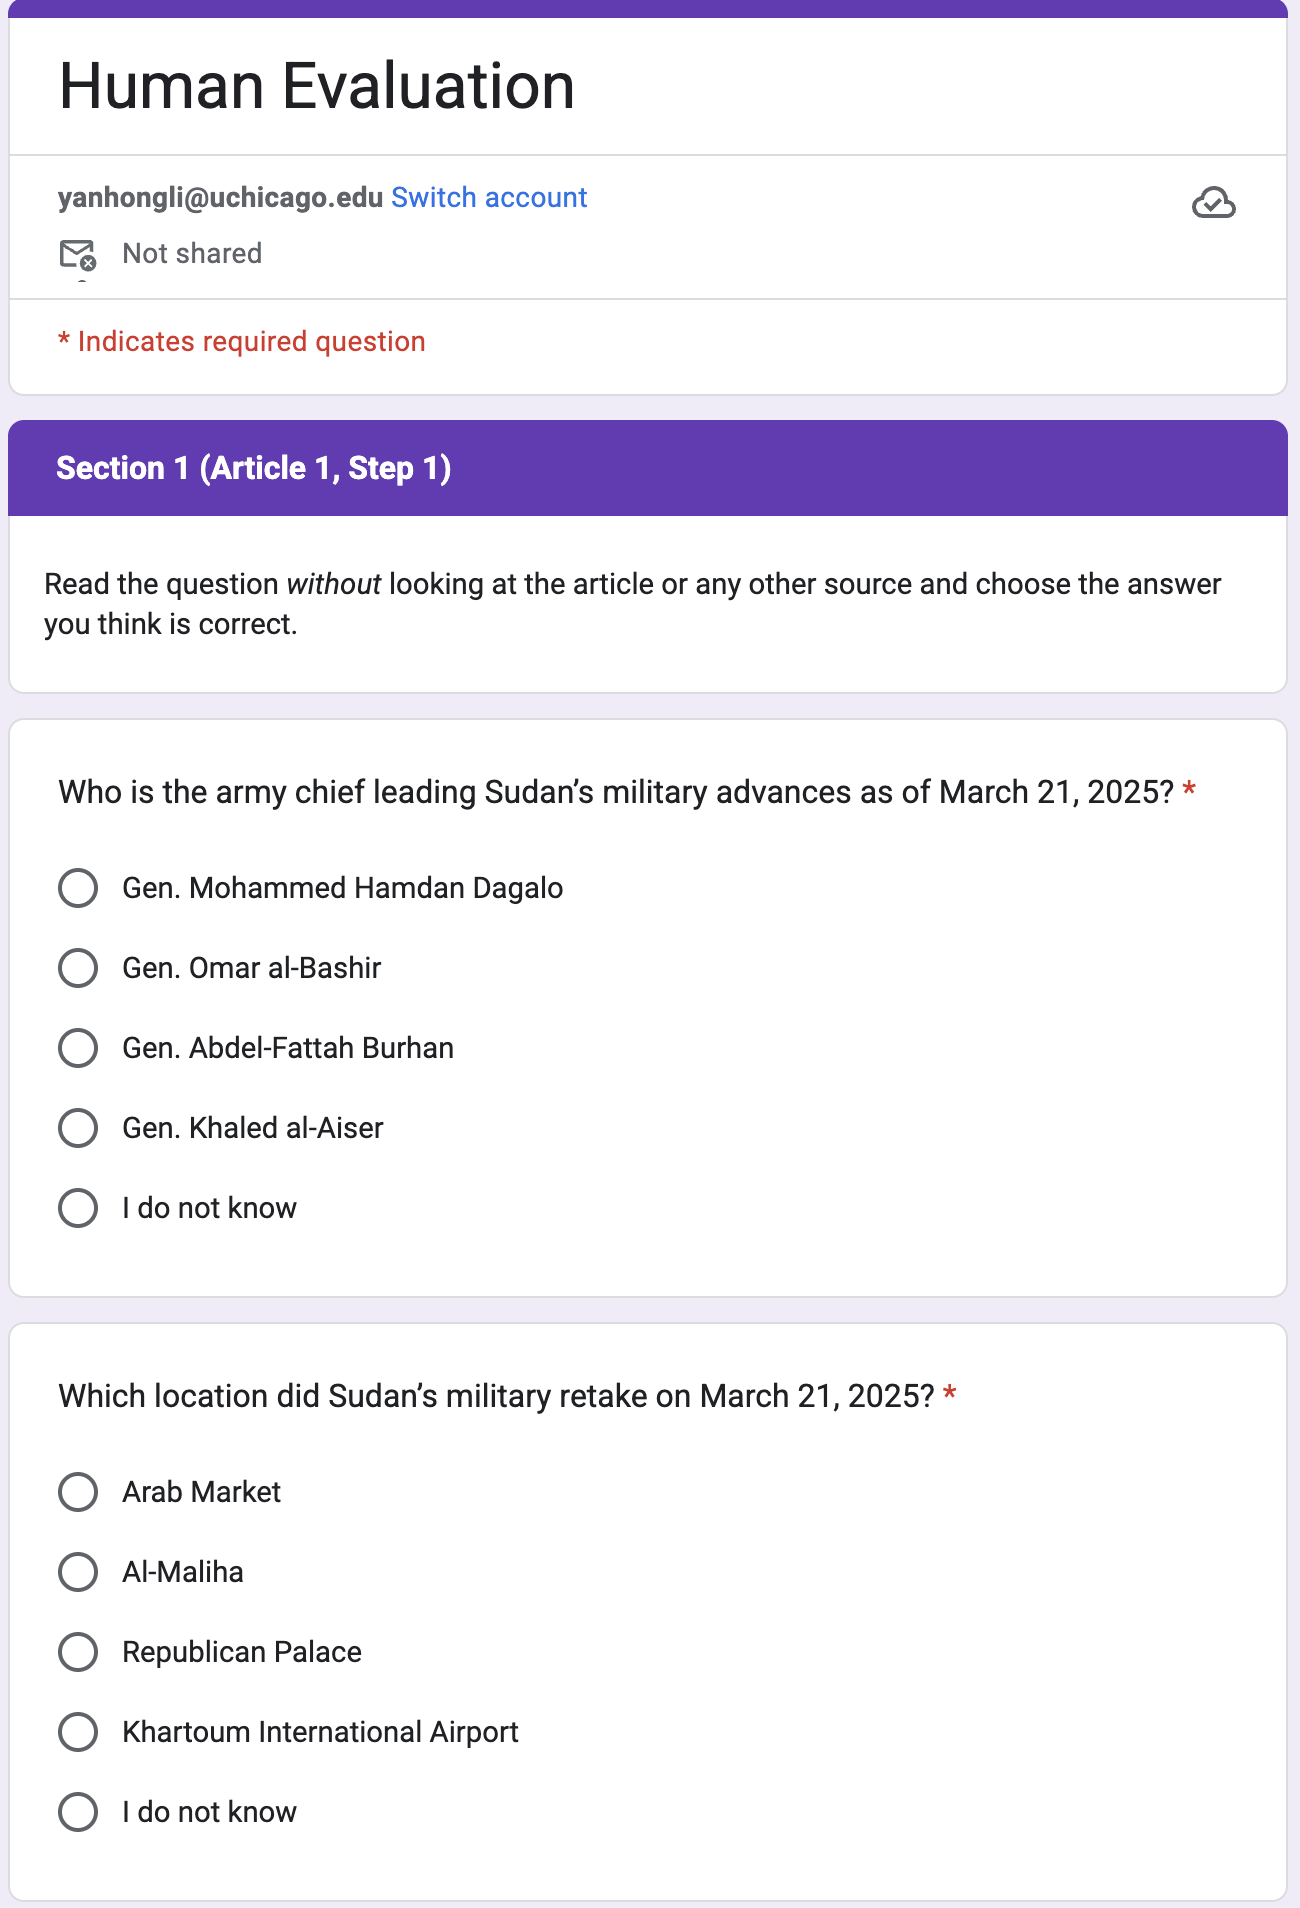Click the military retake location question text
Viewport: 1300px width, 1908px height.
[x=496, y=1396]
